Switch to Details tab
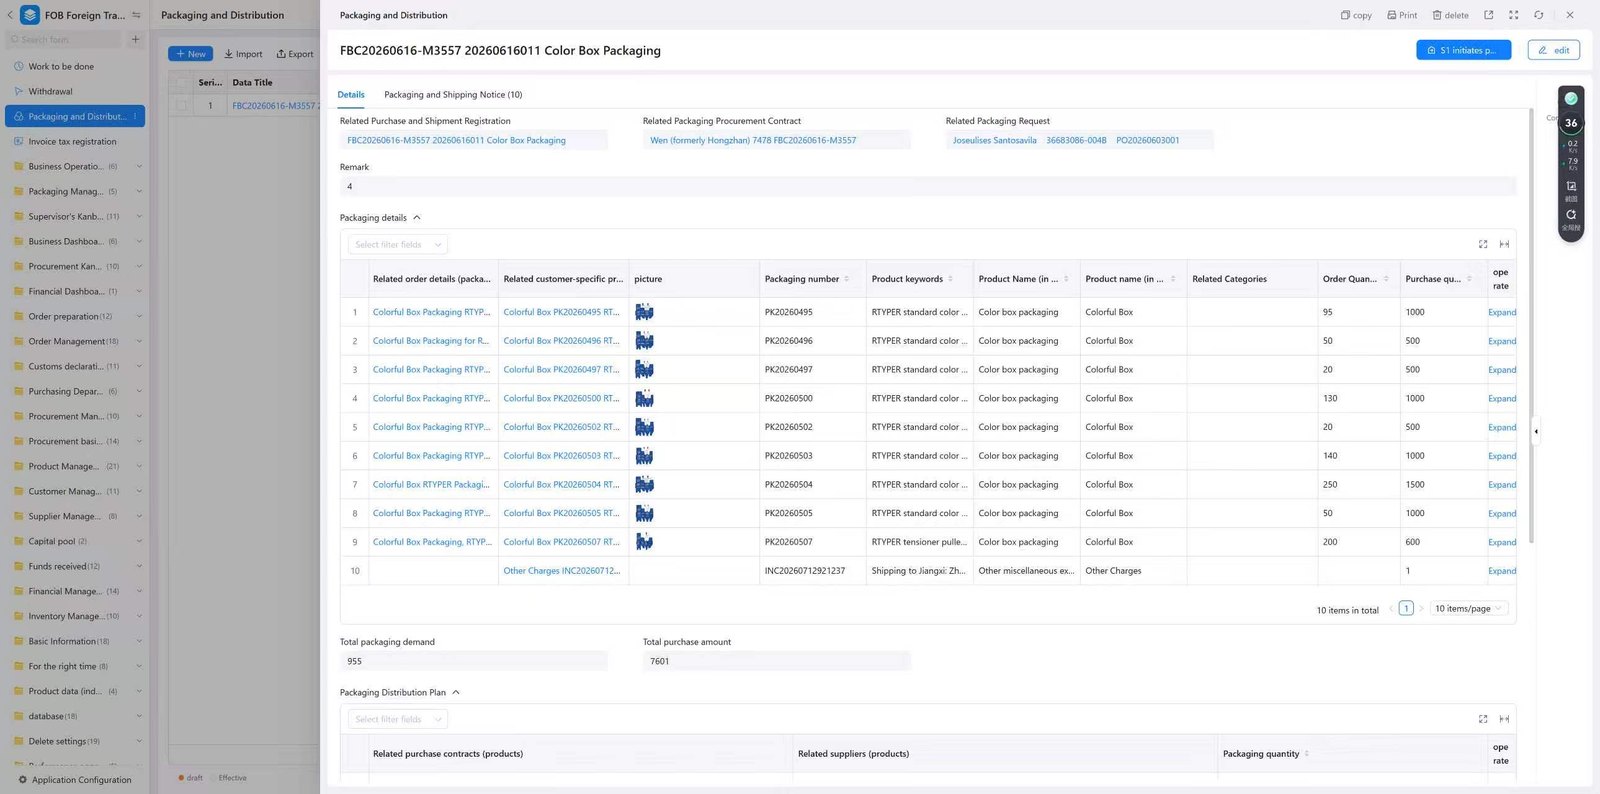The image size is (1600, 794). 351,94
